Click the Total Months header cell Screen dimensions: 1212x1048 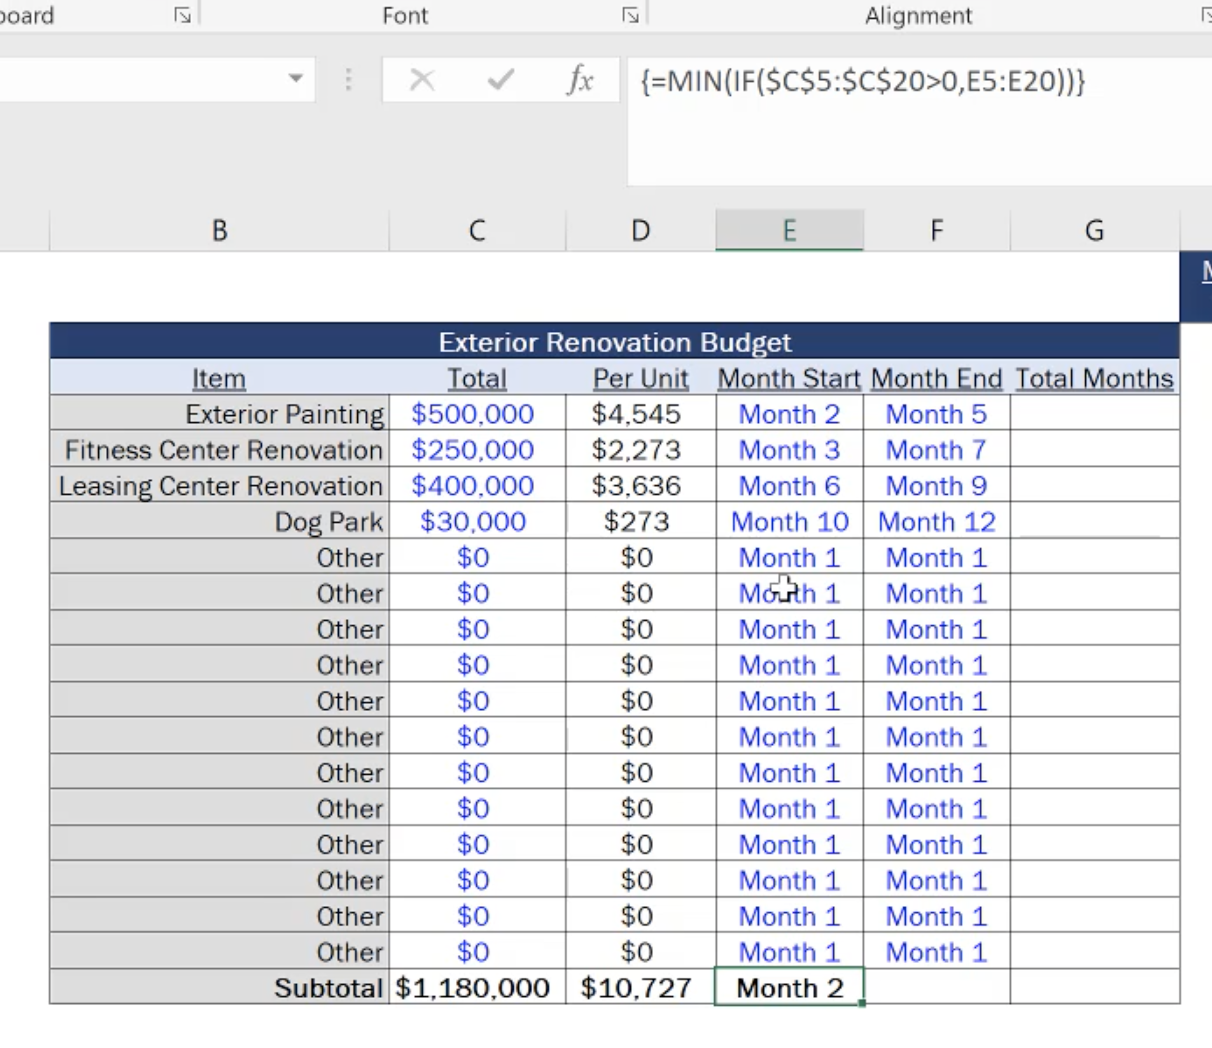pyautogui.click(x=1095, y=378)
